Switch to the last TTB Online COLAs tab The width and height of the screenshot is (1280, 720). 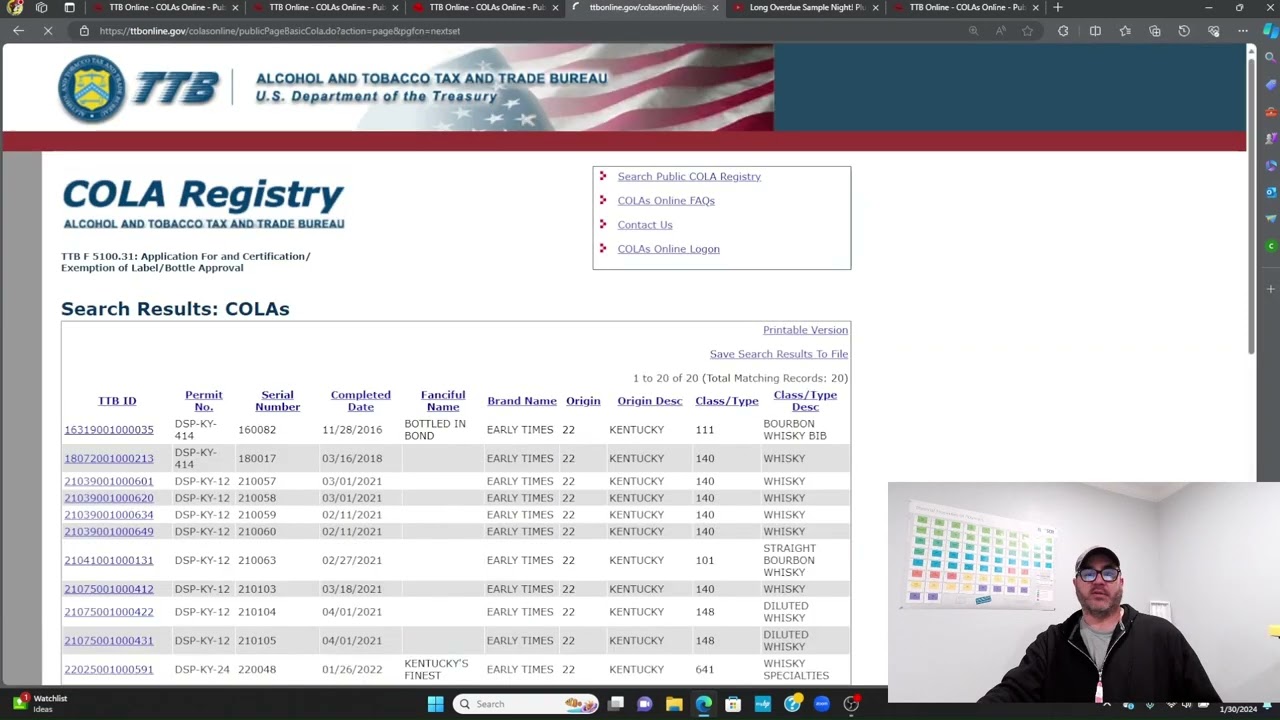[x=965, y=7]
